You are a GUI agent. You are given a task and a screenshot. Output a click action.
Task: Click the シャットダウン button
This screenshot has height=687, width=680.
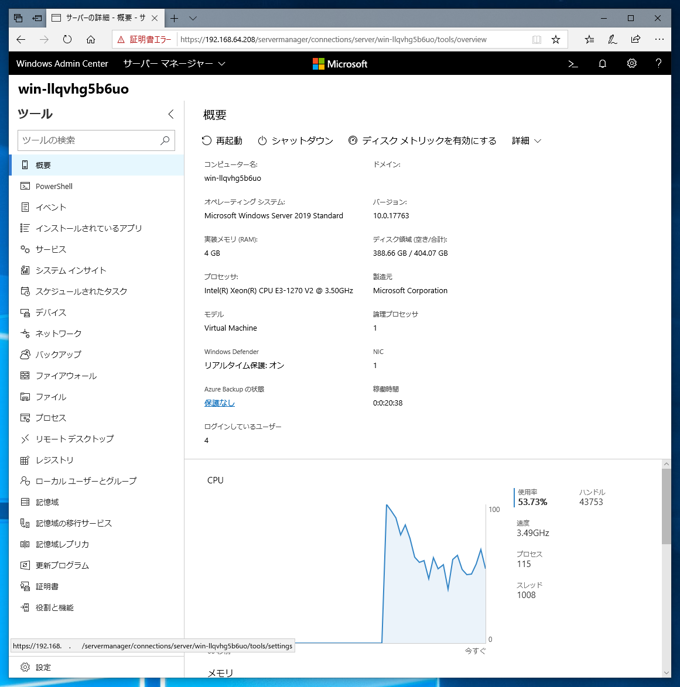[295, 141]
